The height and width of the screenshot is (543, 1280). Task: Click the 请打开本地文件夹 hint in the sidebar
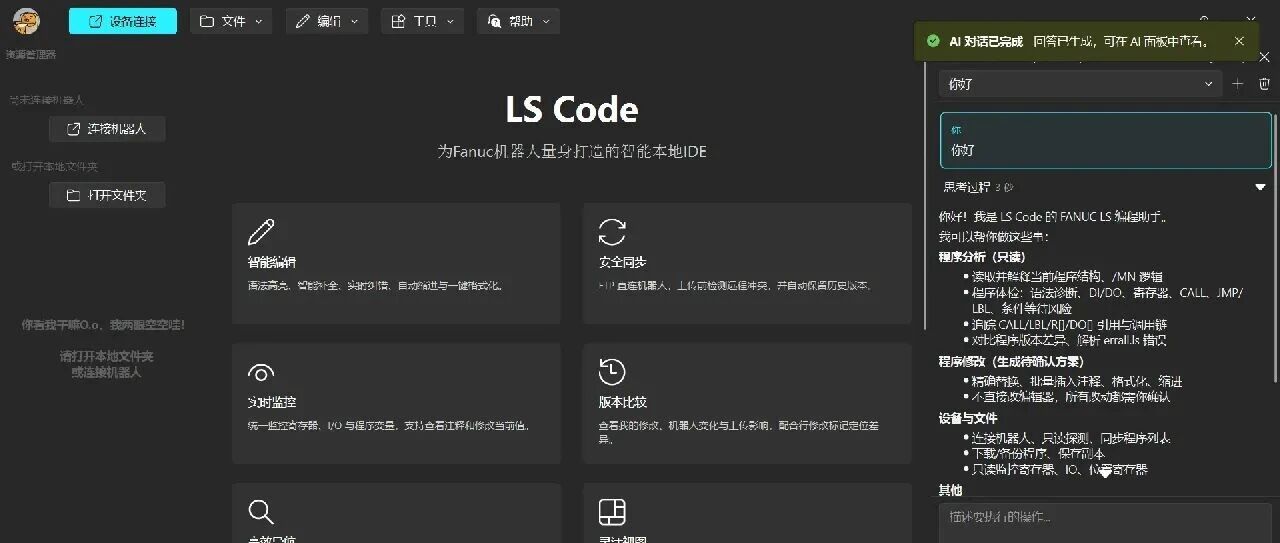tap(106, 356)
